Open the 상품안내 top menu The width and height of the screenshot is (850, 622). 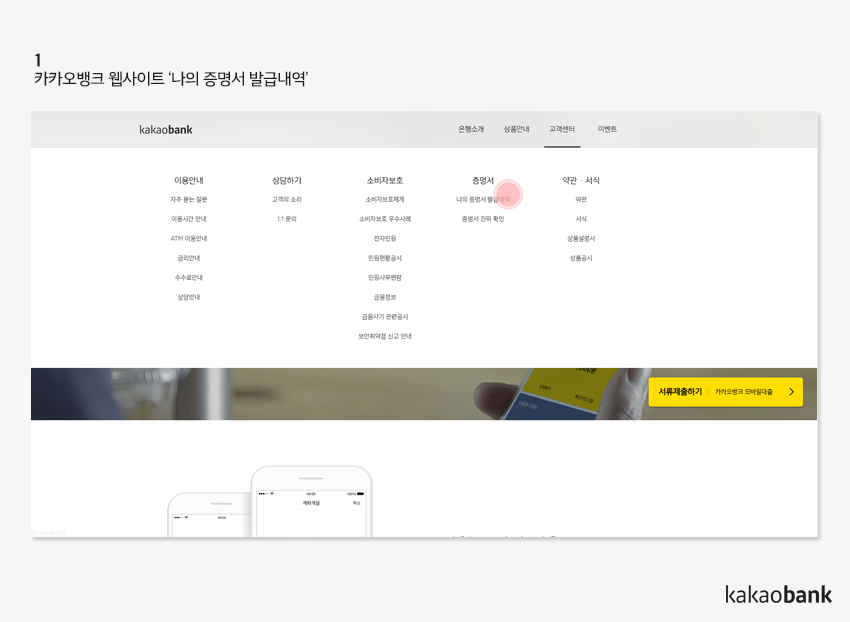[x=516, y=129]
